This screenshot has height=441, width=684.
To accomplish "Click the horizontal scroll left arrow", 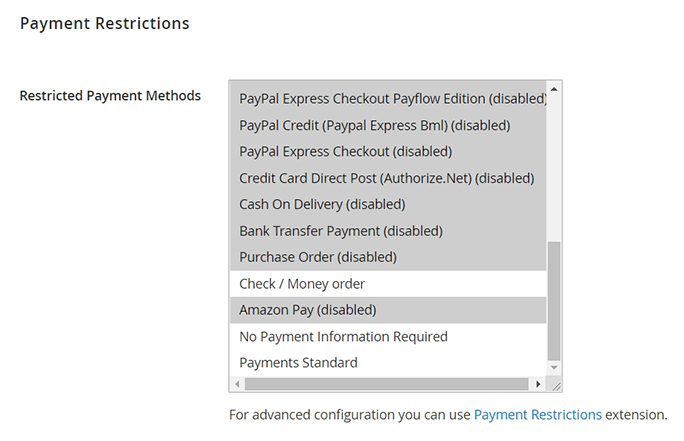I will click(237, 384).
